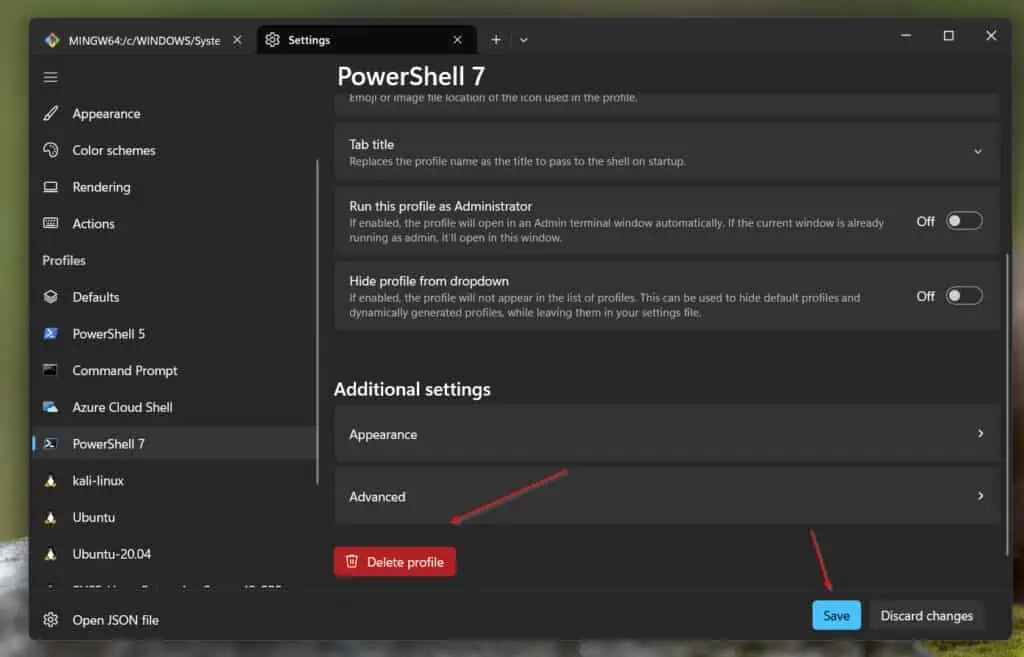Open Rendering settings page

tap(174, 187)
